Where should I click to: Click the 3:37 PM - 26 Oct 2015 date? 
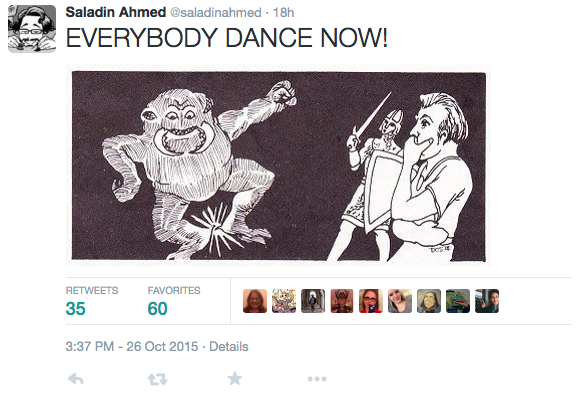click(x=132, y=346)
